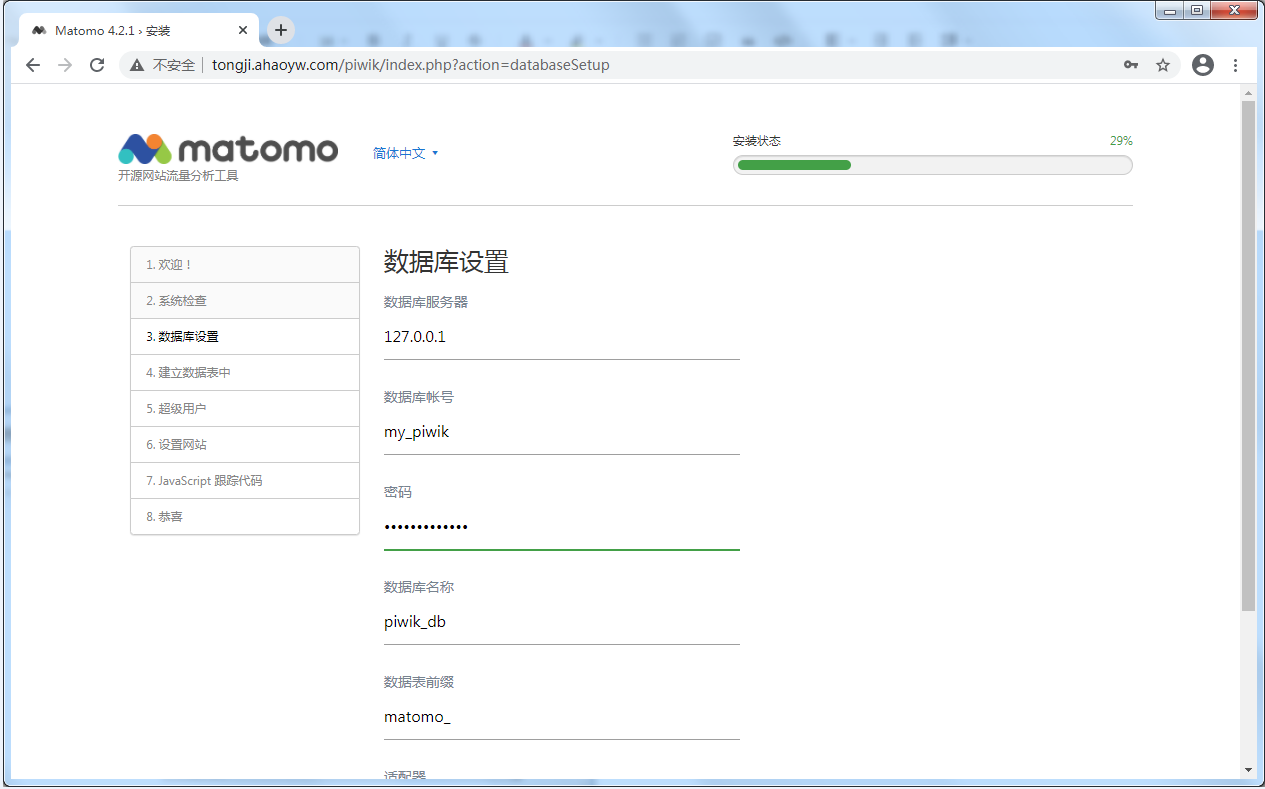Reload the page with refresh icon

click(x=97, y=65)
